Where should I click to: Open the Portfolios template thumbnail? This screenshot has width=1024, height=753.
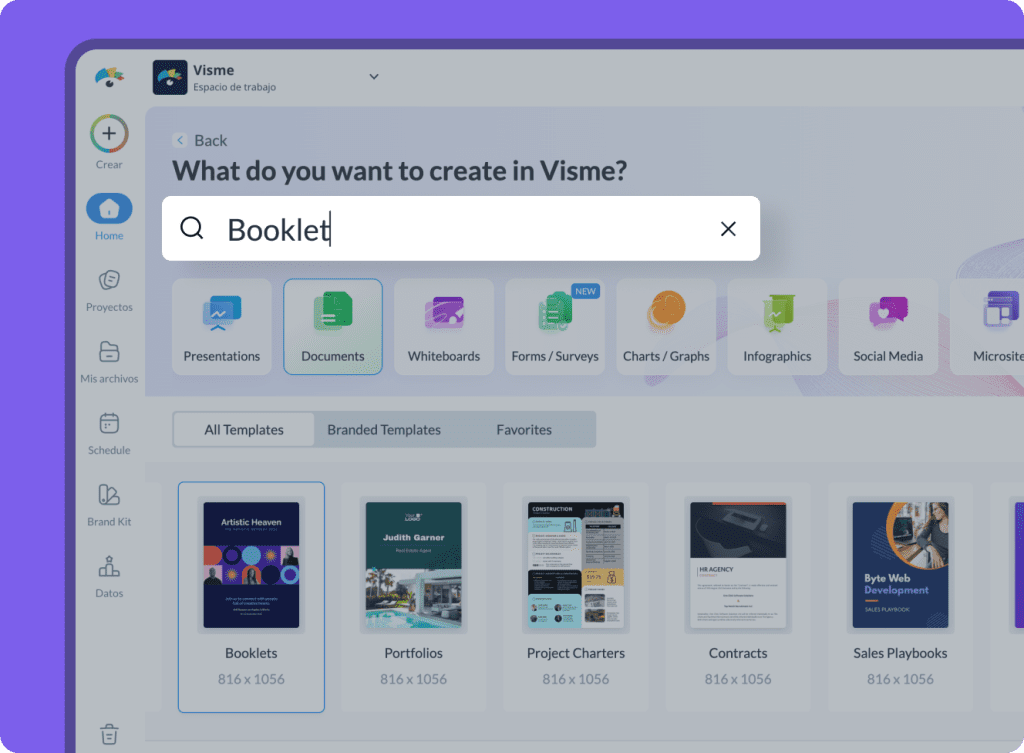pos(413,565)
